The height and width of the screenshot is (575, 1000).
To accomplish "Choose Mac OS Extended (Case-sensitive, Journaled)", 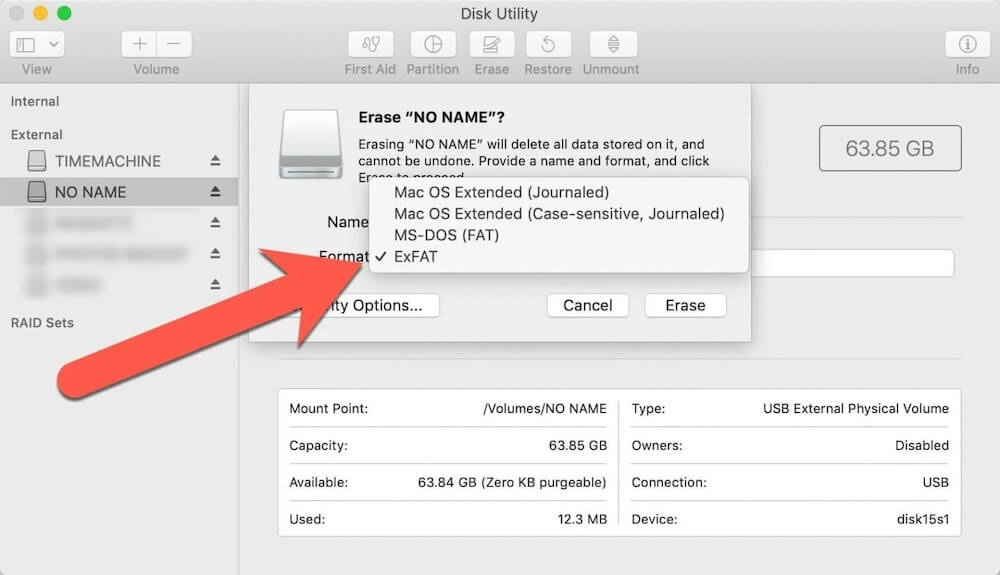I will [558, 214].
